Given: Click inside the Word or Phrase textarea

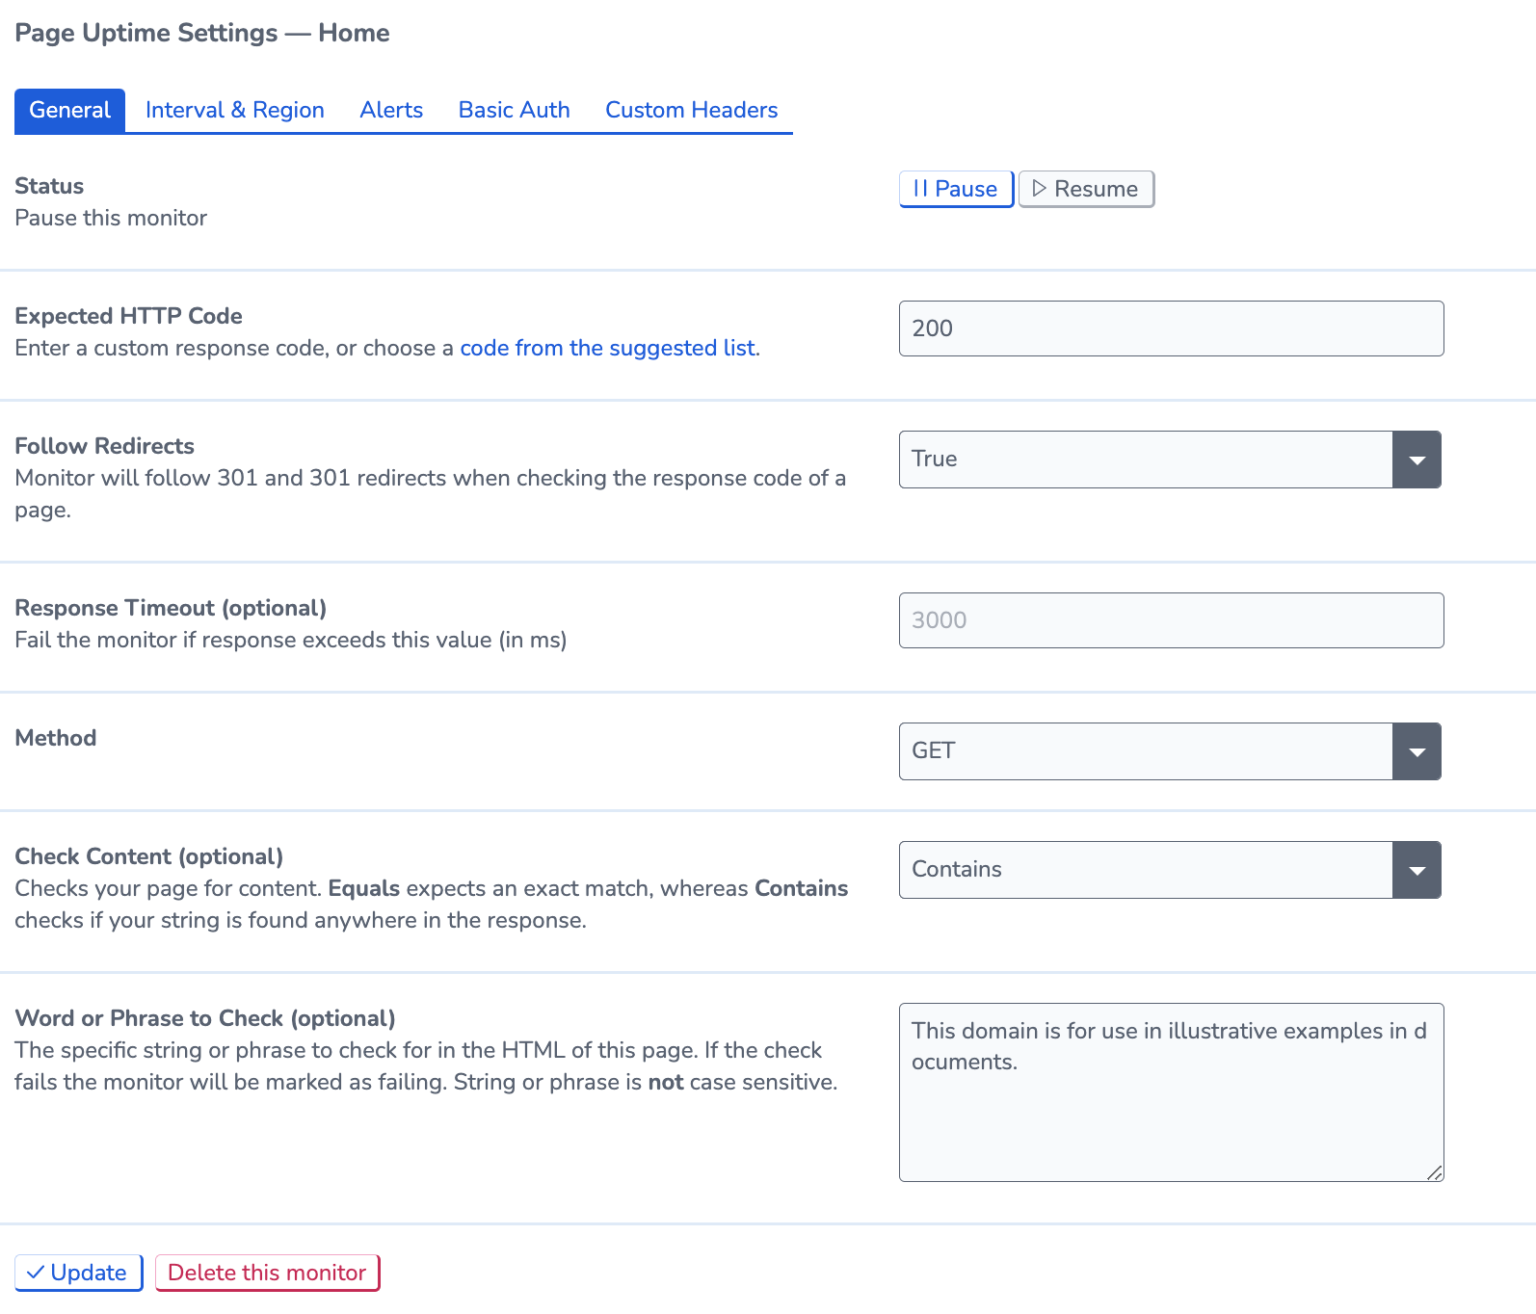Looking at the screenshot, I should point(1171,1090).
